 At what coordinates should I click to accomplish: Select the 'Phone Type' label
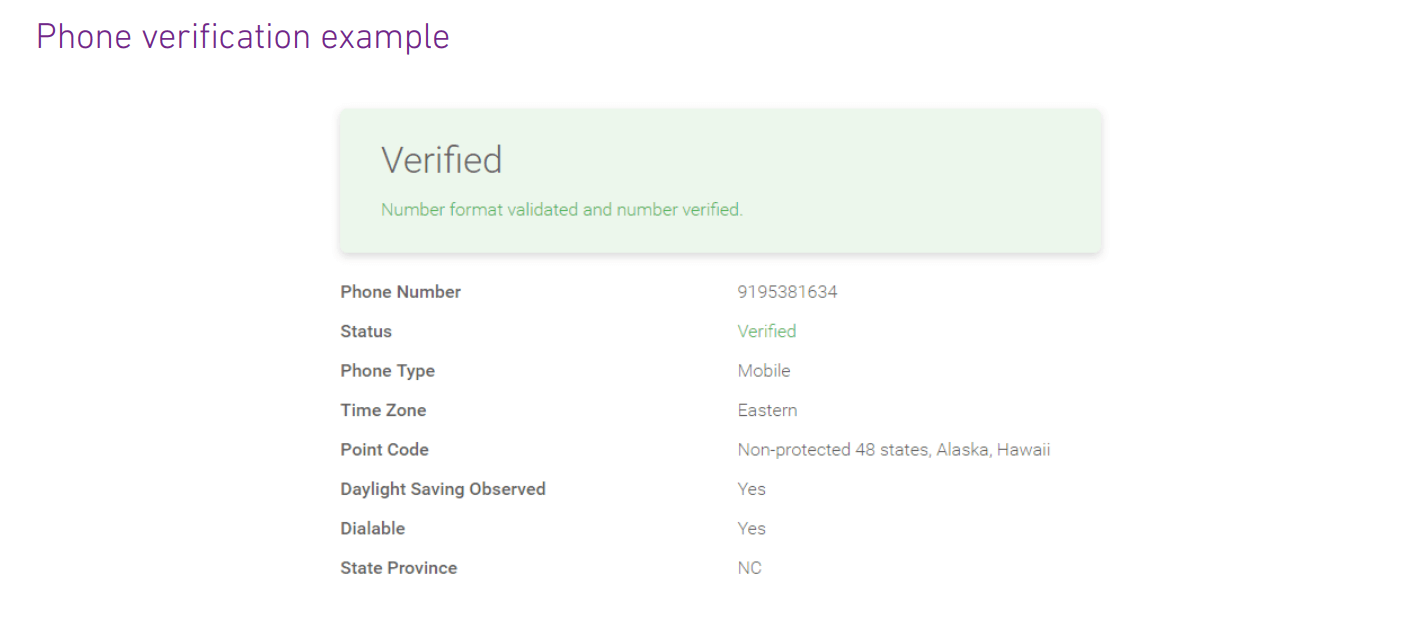(387, 371)
